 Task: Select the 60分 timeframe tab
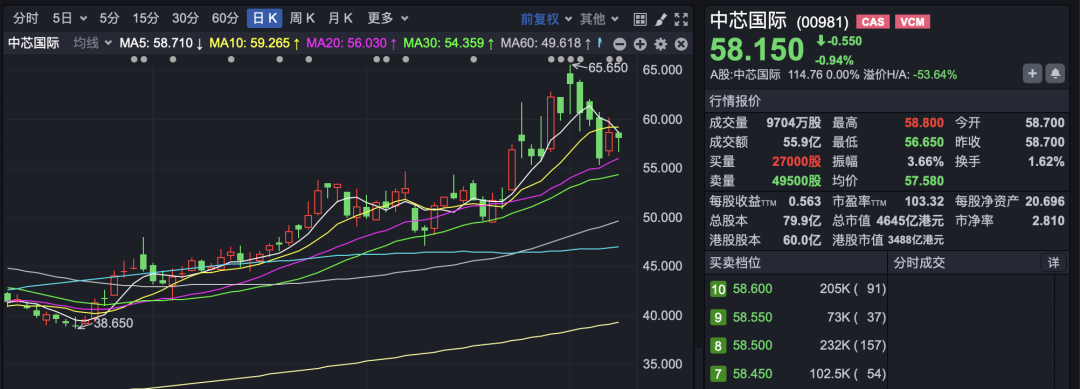click(225, 19)
